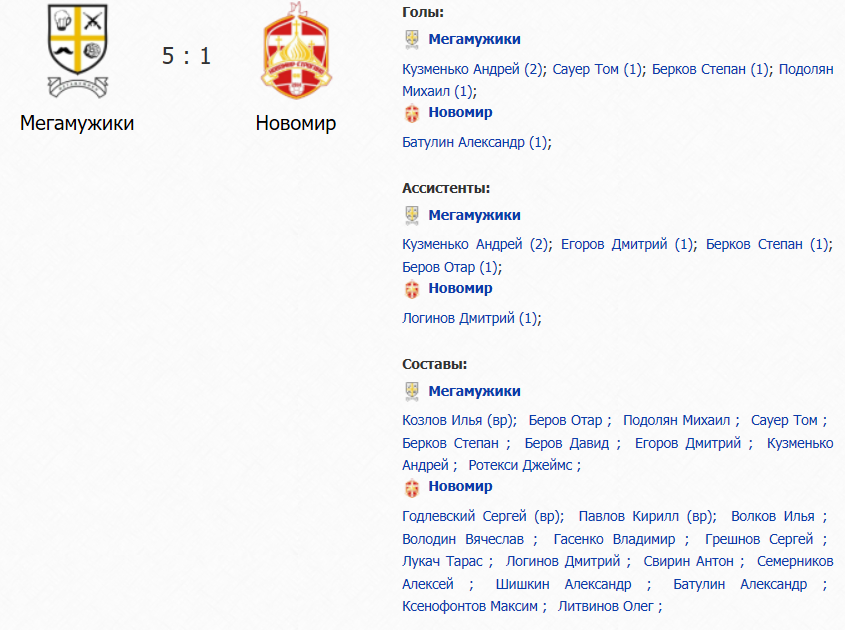Click the Мегамужики team name under large crest
This screenshot has height=630, width=845.
[77, 123]
